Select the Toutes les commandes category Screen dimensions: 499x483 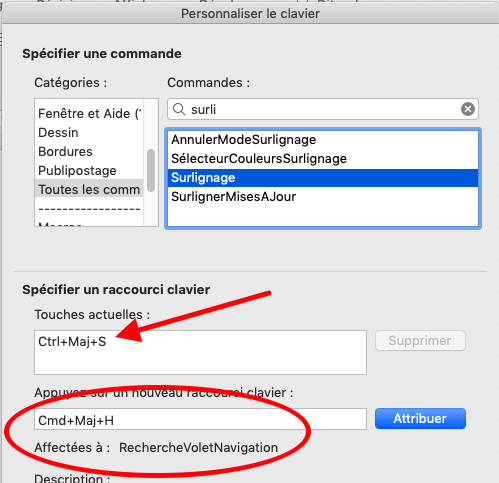pyautogui.click(x=89, y=190)
